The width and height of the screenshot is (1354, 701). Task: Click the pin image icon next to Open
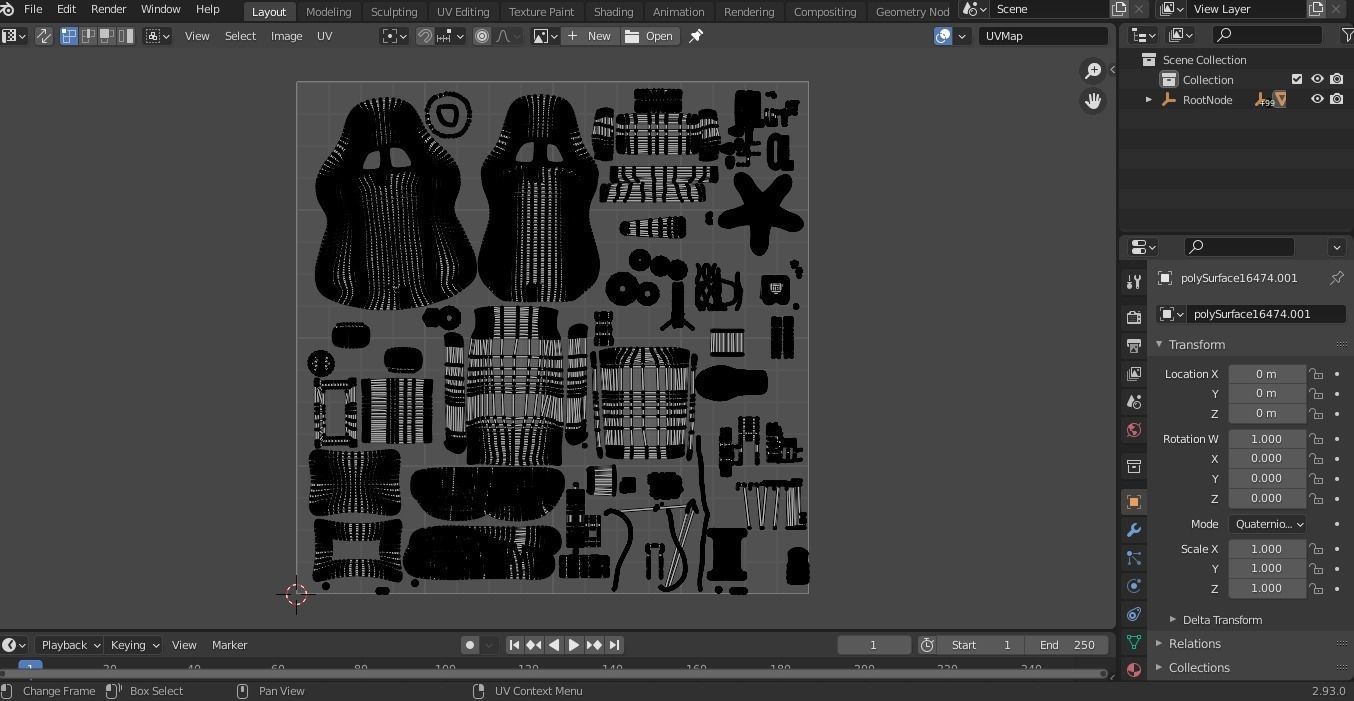coord(696,36)
